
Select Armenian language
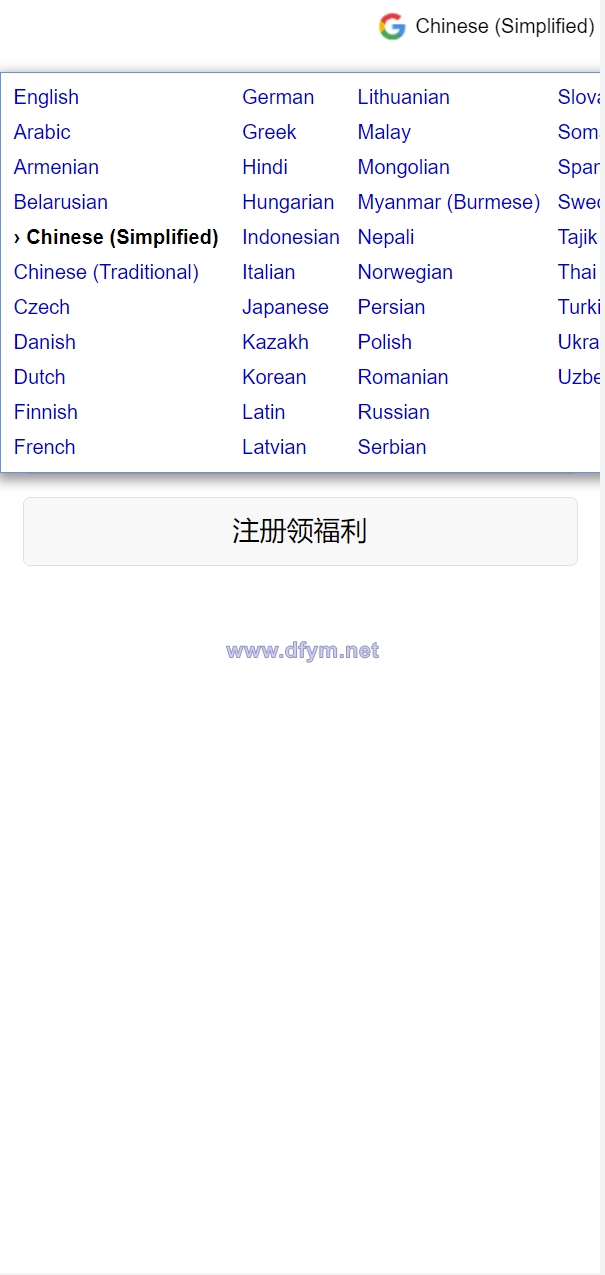pos(56,167)
